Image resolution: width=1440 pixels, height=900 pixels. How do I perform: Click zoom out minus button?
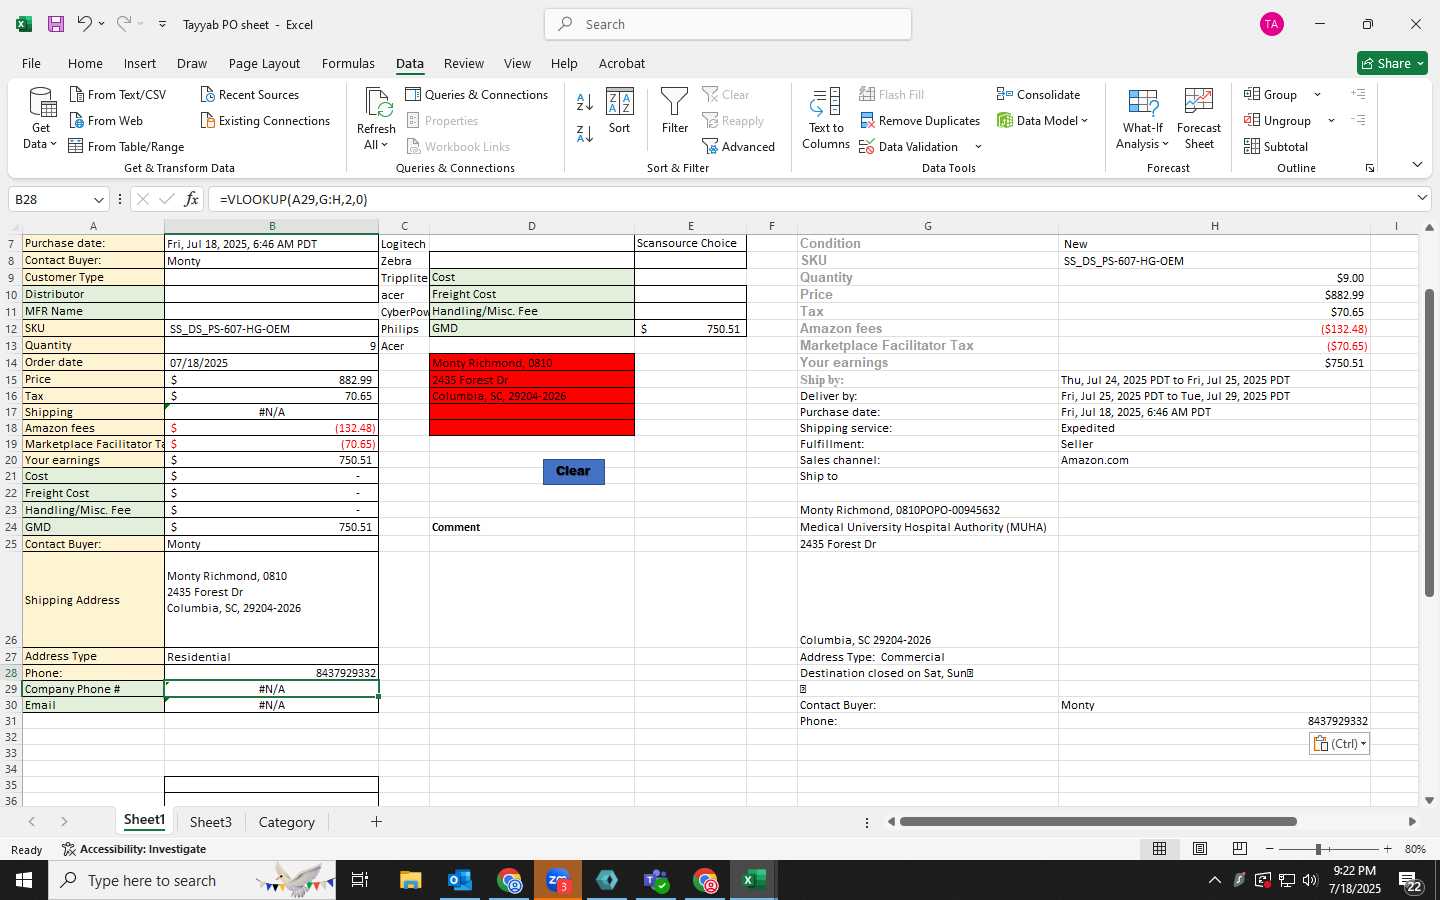tap(1269, 849)
